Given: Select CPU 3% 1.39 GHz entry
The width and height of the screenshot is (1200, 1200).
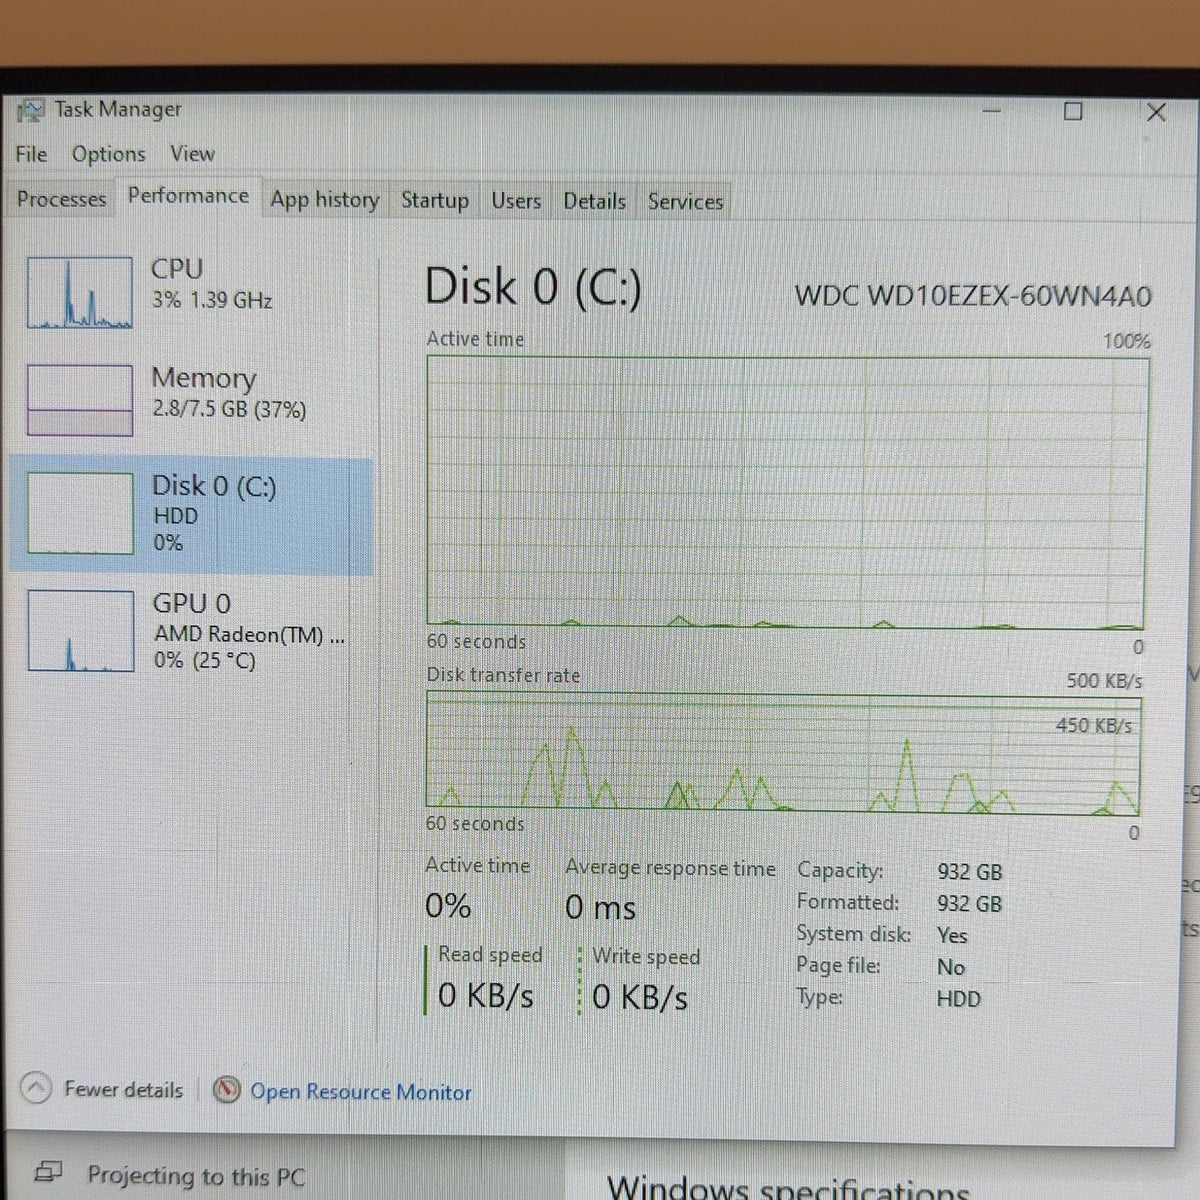Looking at the screenshot, I should pyautogui.click(x=192, y=292).
